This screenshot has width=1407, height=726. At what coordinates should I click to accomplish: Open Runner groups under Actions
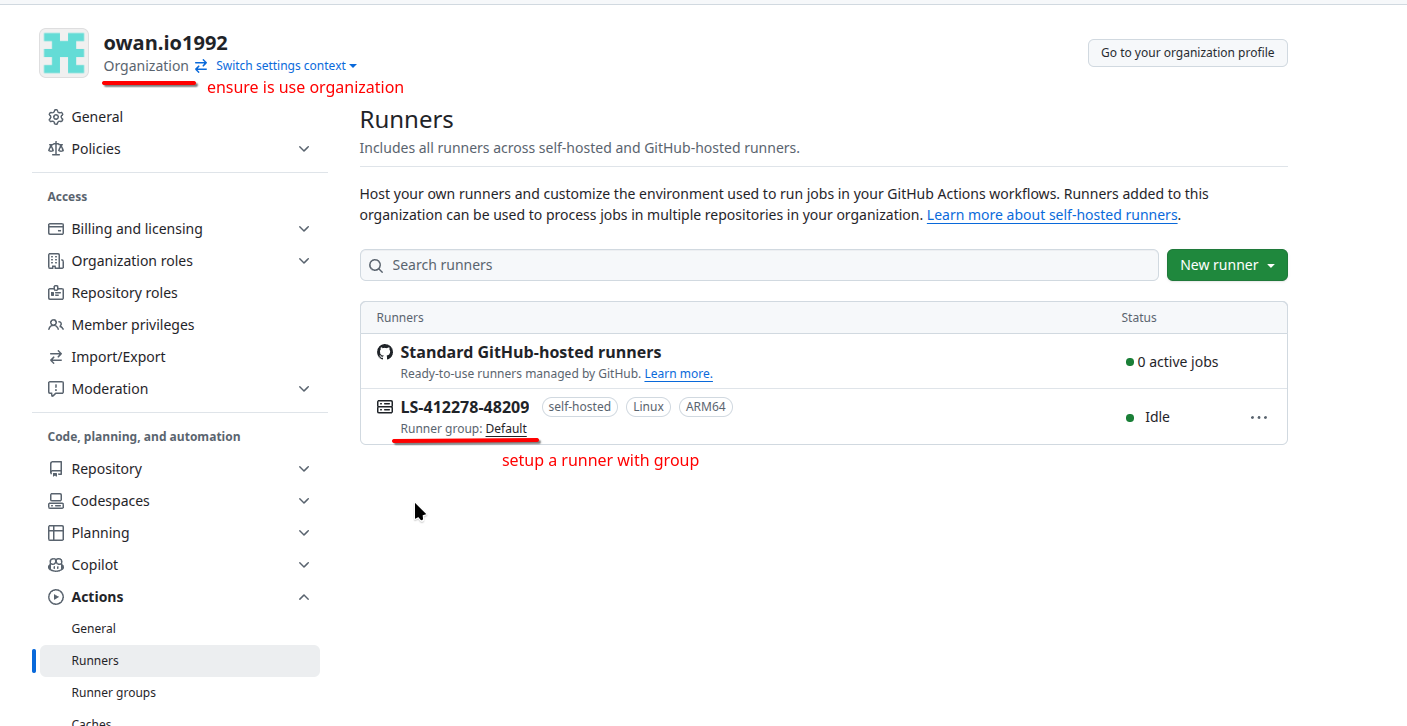pos(114,693)
